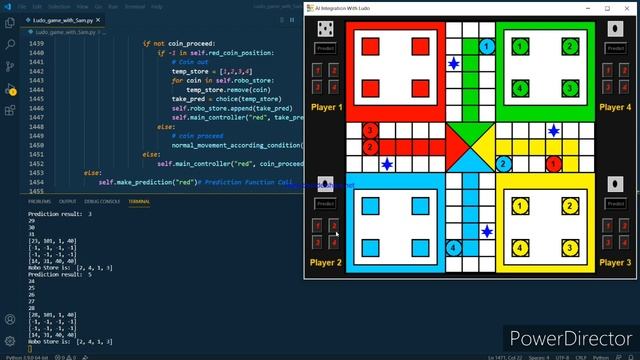Click green coin 3 in green home

tap(570, 88)
